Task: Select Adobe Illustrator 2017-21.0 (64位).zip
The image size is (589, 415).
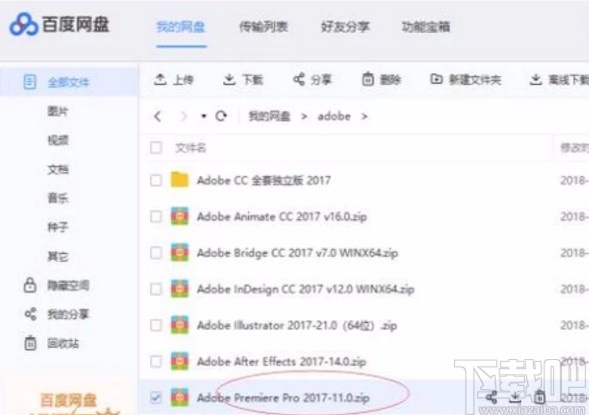Action: pyautogui.click(x=297, y=325)
